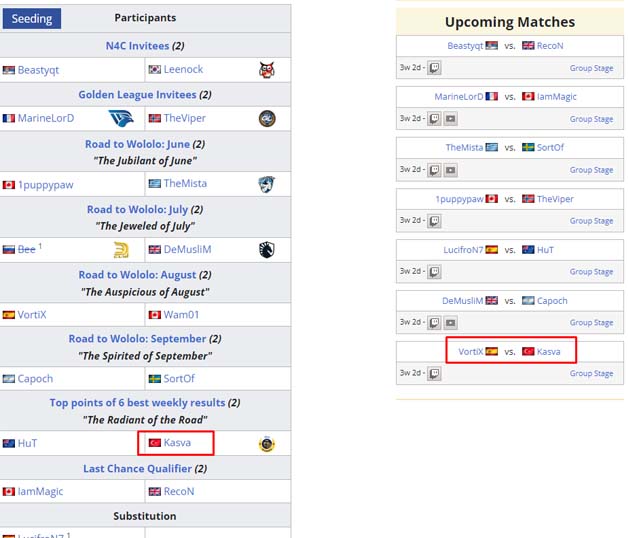The width and height of the screenshot is (628, 538).
Task: Open the team logo beside Kasva
Action: tap(267, 444)
